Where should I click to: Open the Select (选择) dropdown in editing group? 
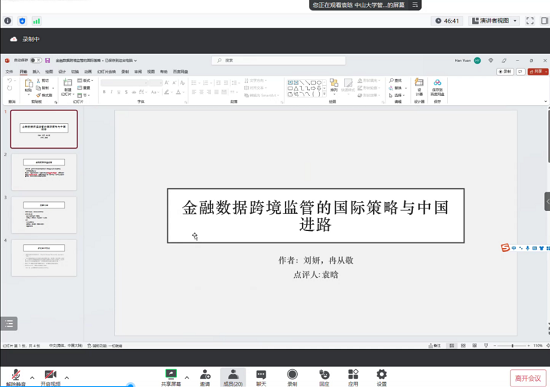click(397, 95)
